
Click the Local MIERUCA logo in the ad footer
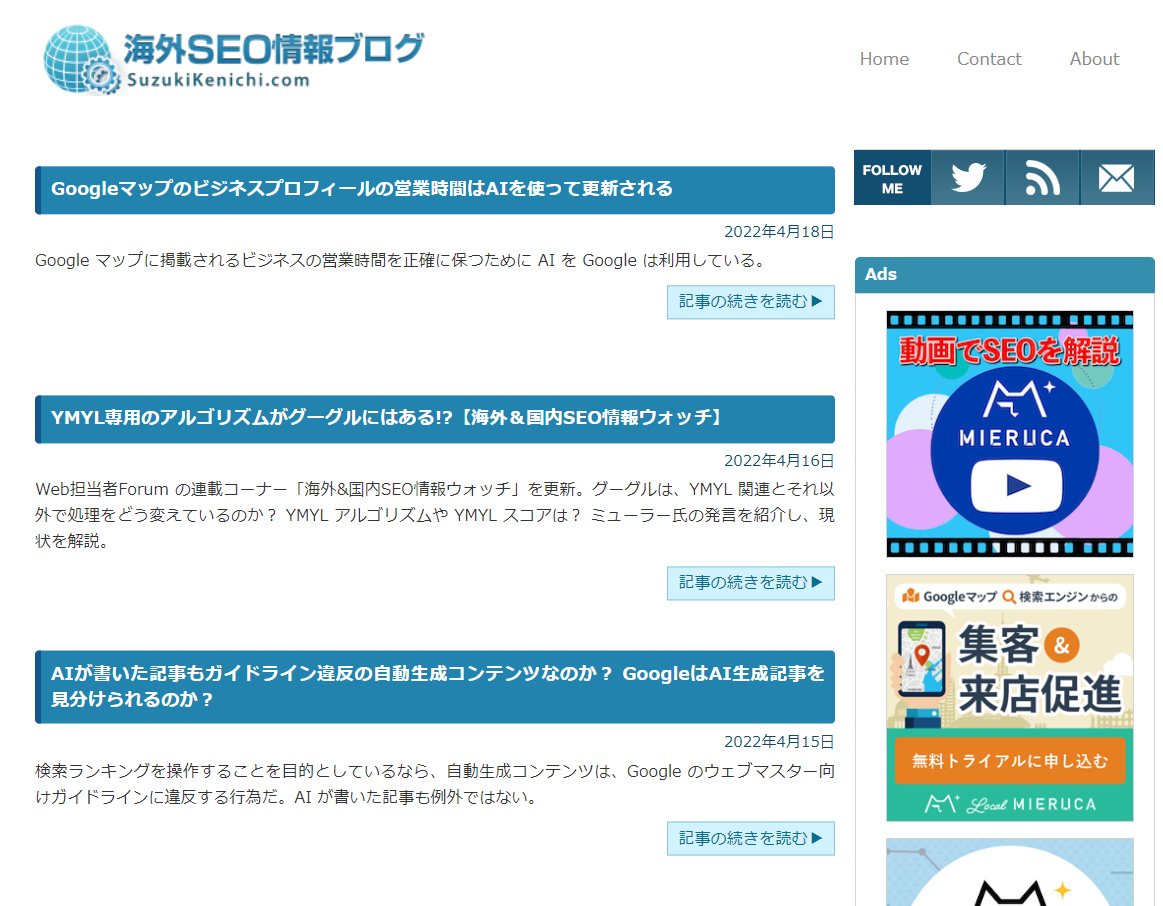[x=1010, y=804]
